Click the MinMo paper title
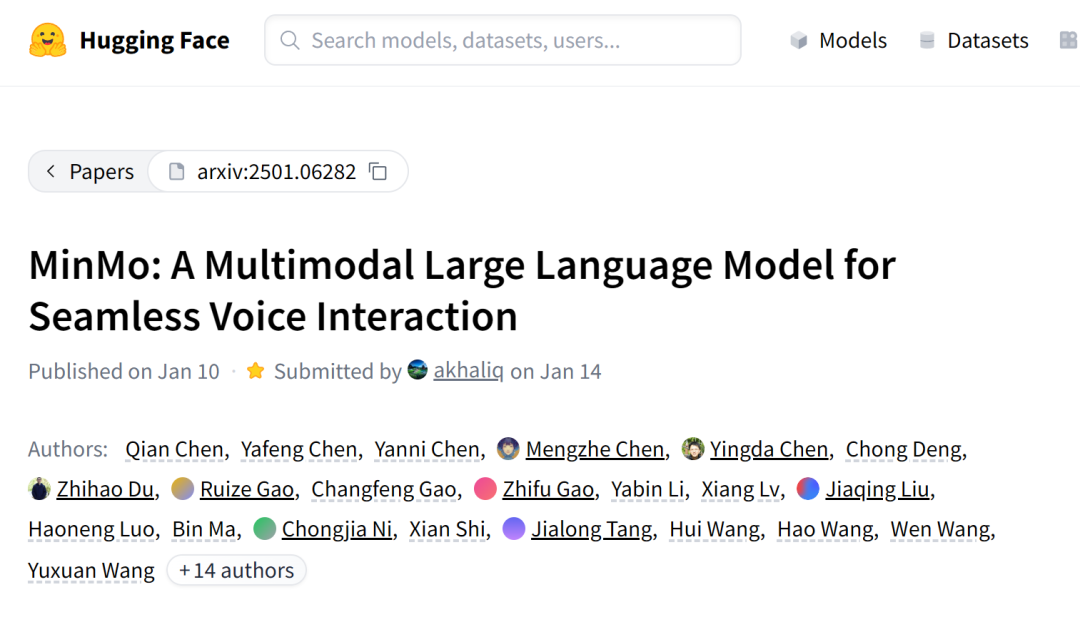1080x622 pixels. (x=461, y=290)
